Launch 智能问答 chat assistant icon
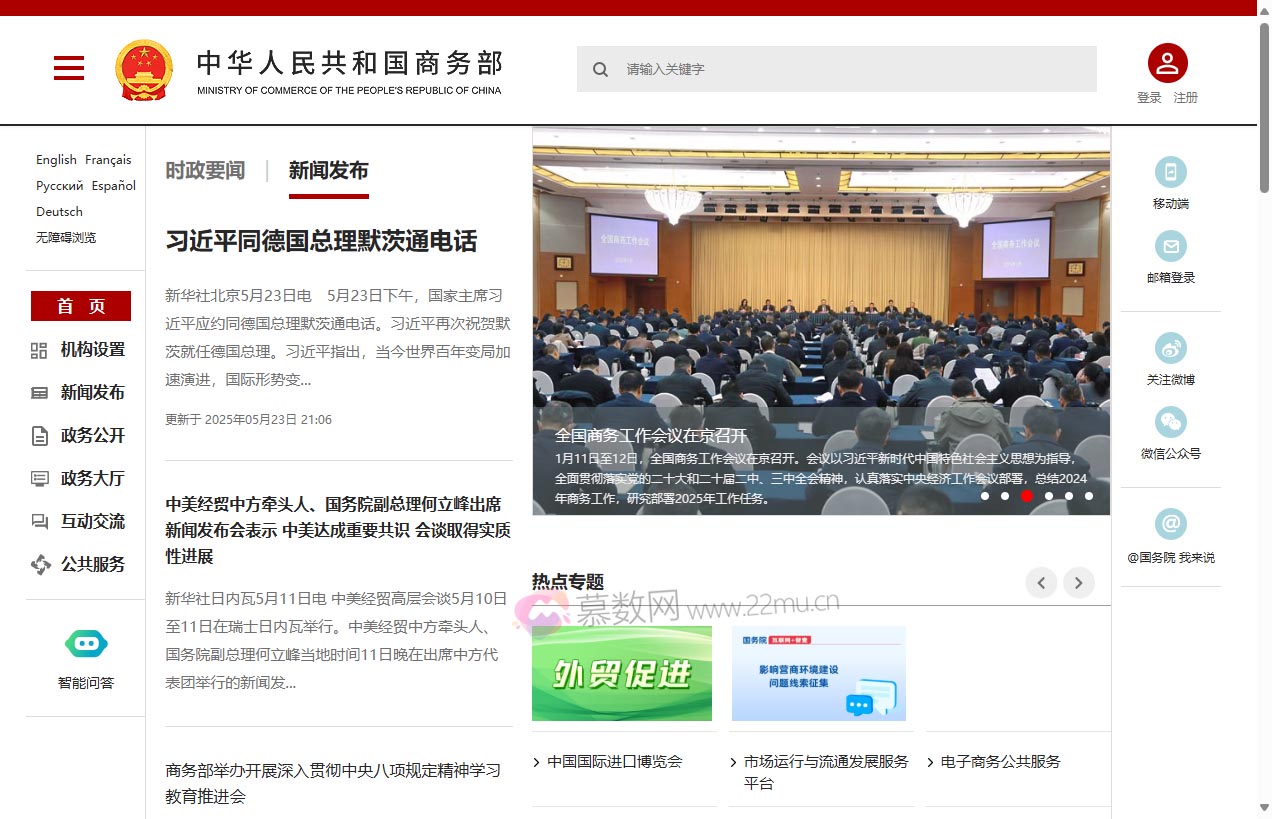This screenshot has height=819, width=1272. point(86,643)
